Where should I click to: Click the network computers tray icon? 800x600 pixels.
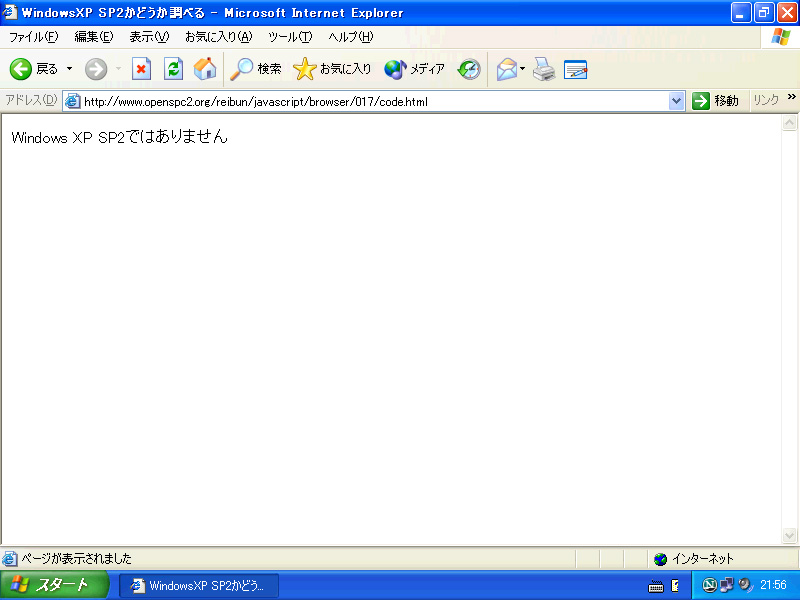[727, 585]
